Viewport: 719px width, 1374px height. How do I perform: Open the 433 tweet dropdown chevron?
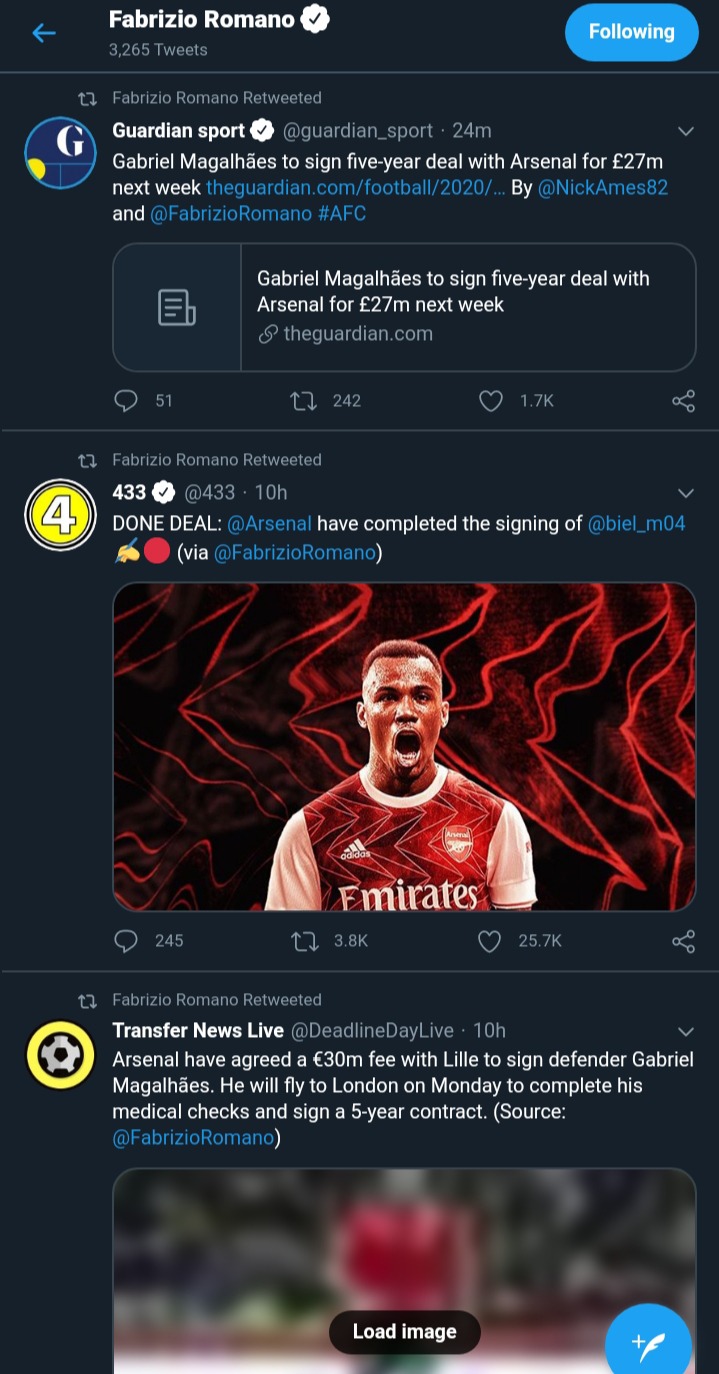pos(686,492)
